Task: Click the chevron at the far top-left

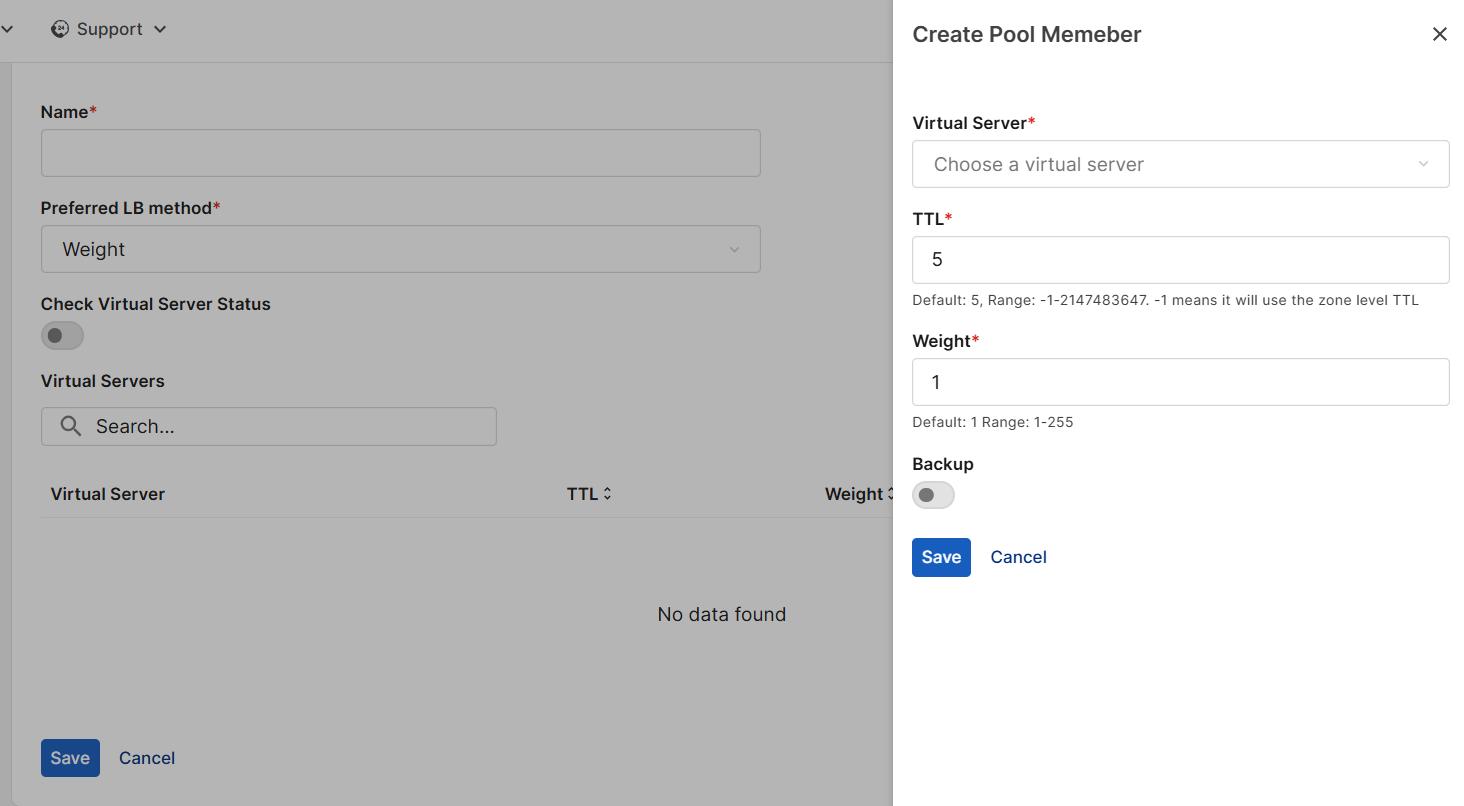Action: coord(9,28)
